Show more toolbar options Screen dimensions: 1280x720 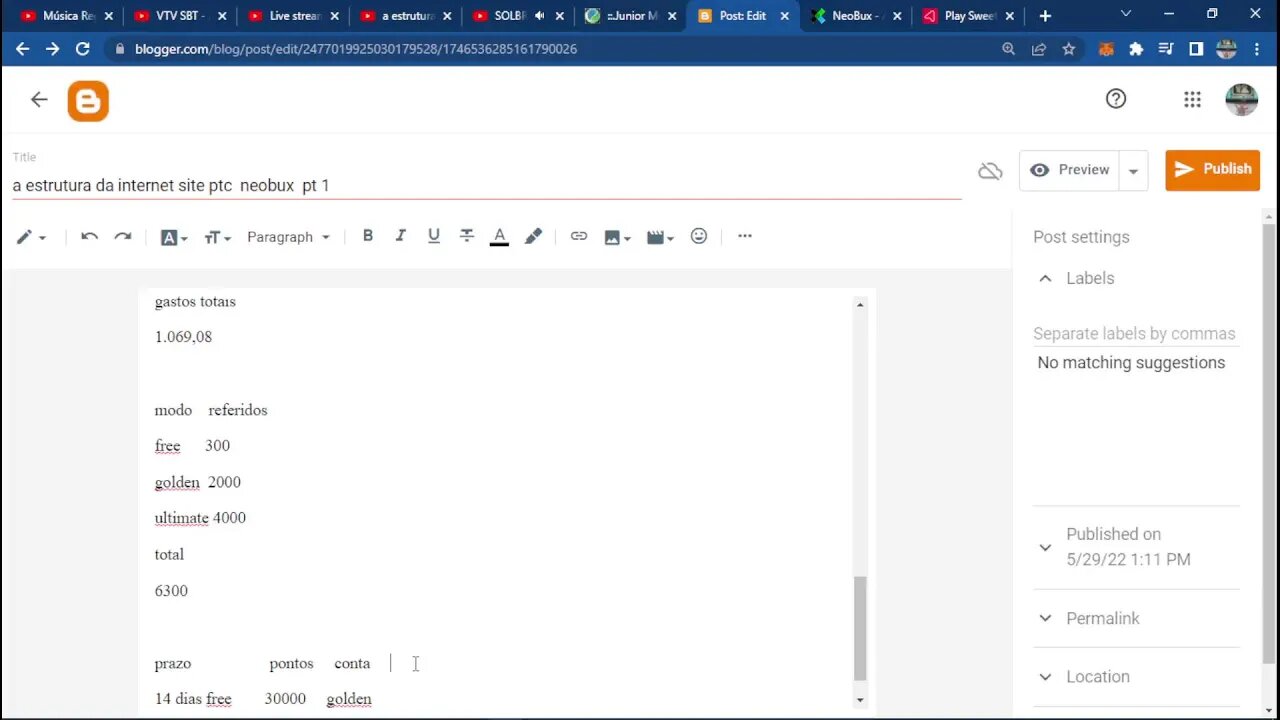[x=745, y=236]
